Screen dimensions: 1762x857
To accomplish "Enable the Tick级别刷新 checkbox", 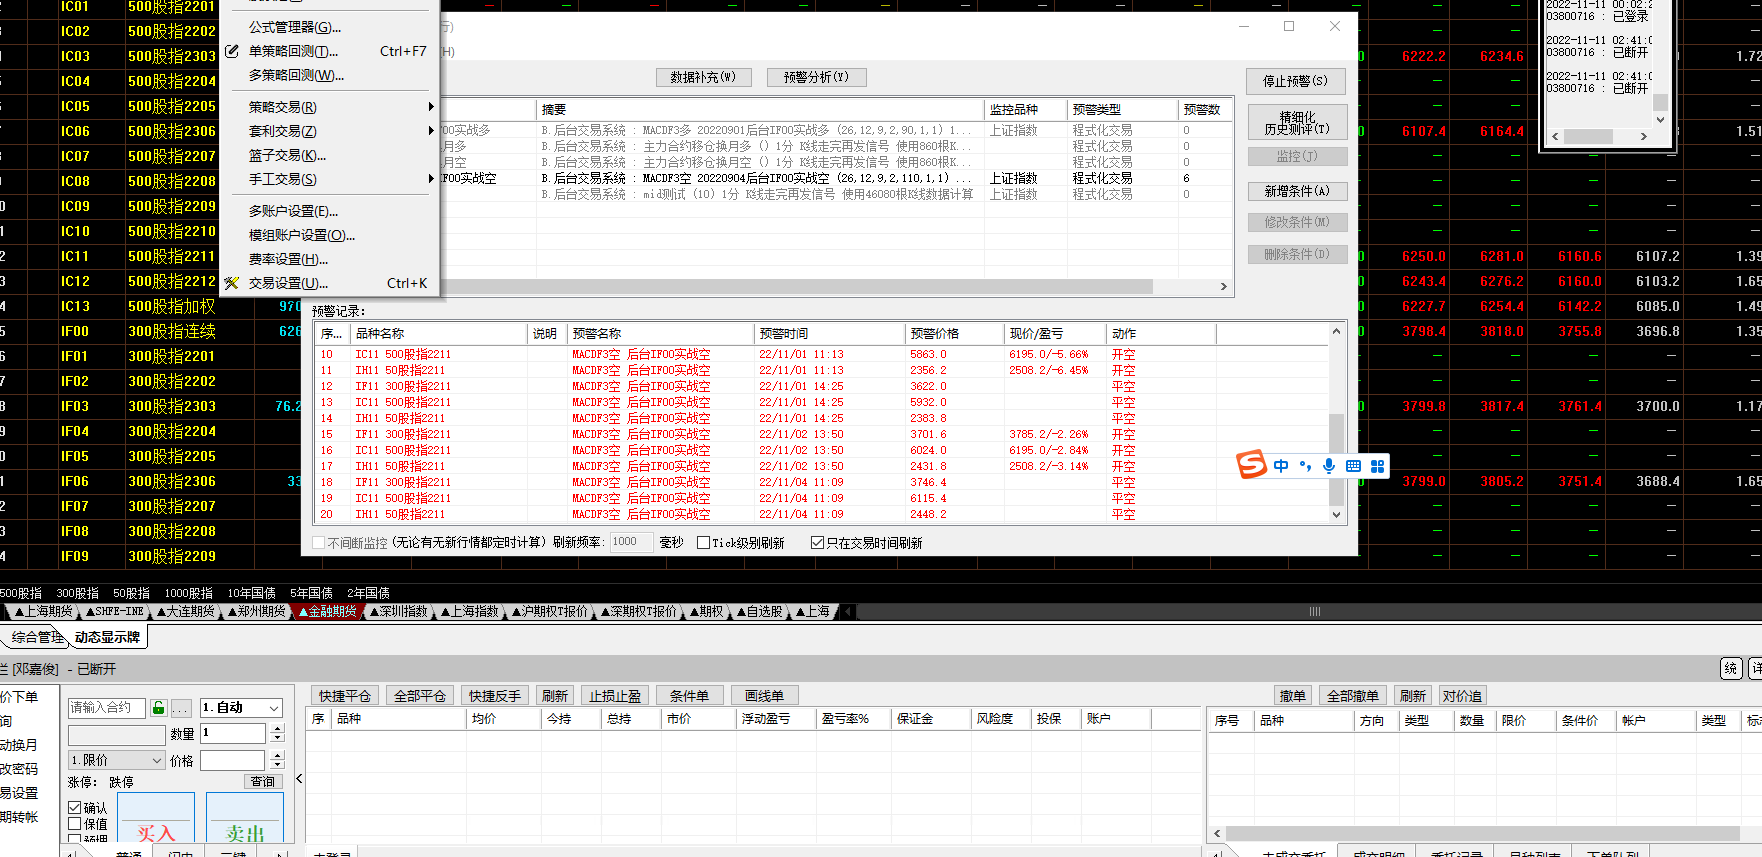I will (703, 543).
